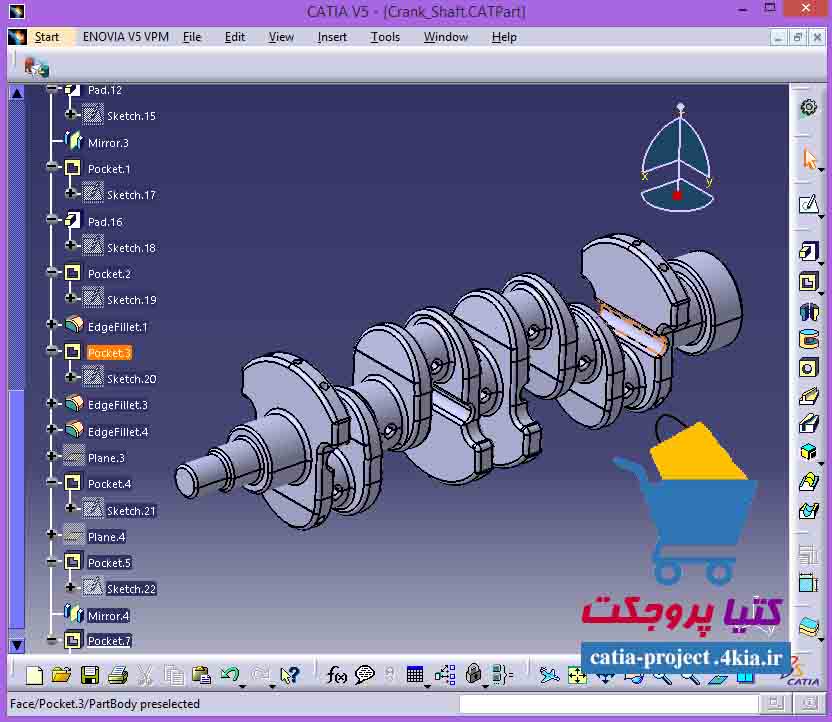Select EdgeFillet.3 in the tree

tap(118, 405)
